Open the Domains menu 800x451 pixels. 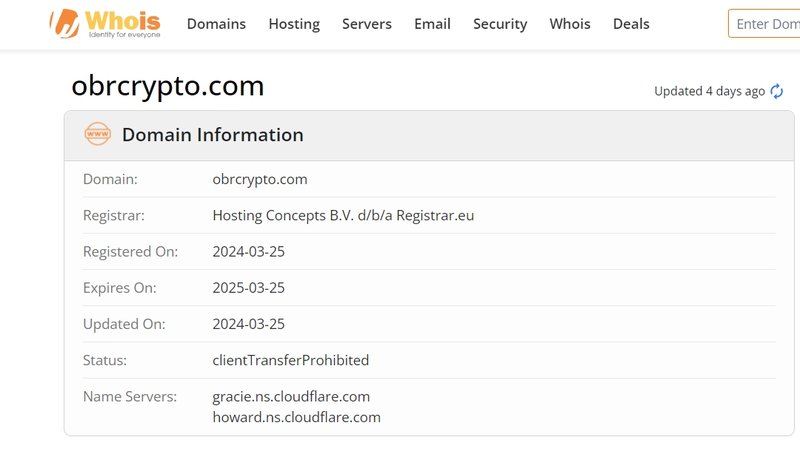coord(216,24)
